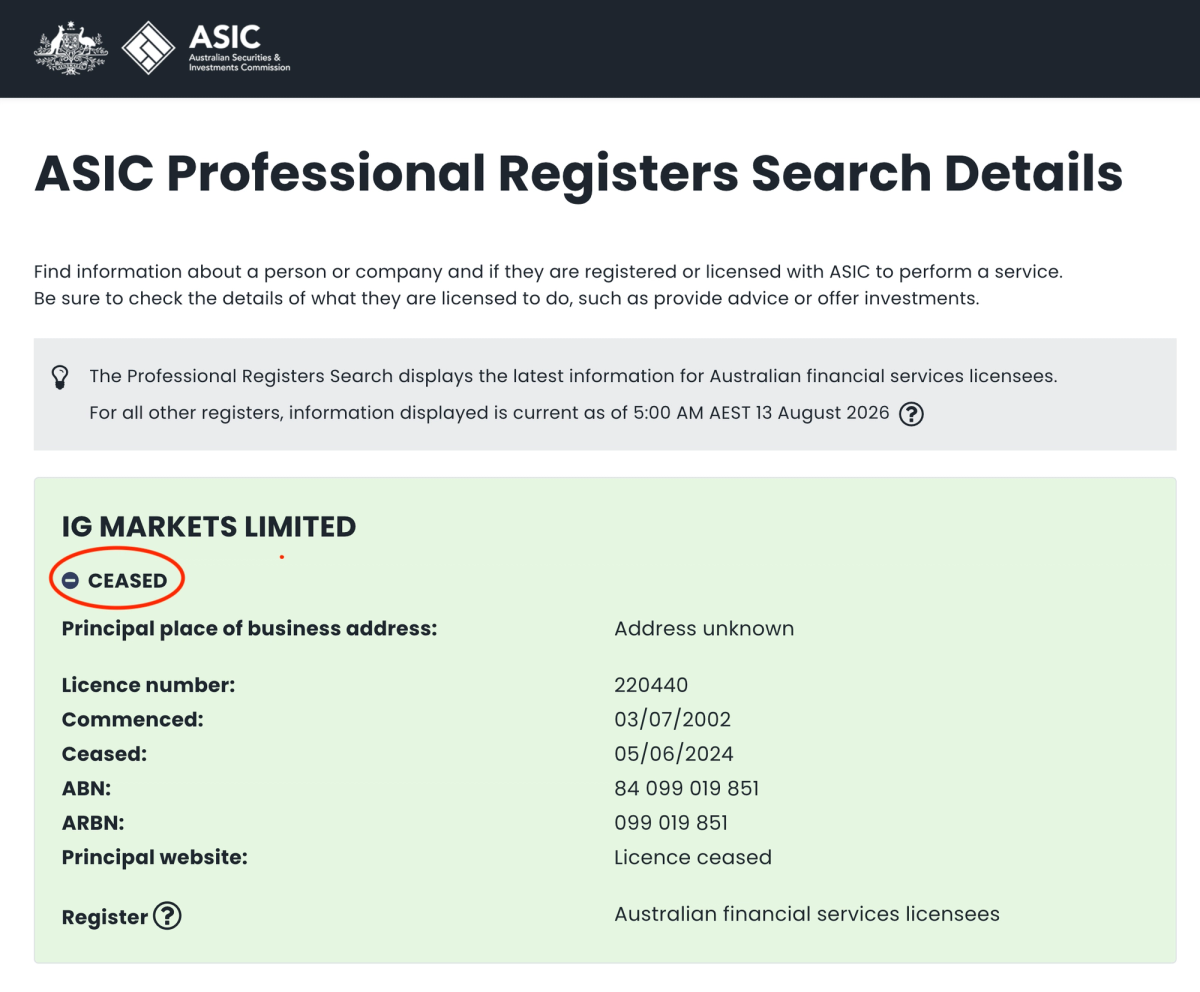The height and width of the screenshot is (992, 1200).
Task: Click the ASIC logo in header
Action: click(206, 48)
